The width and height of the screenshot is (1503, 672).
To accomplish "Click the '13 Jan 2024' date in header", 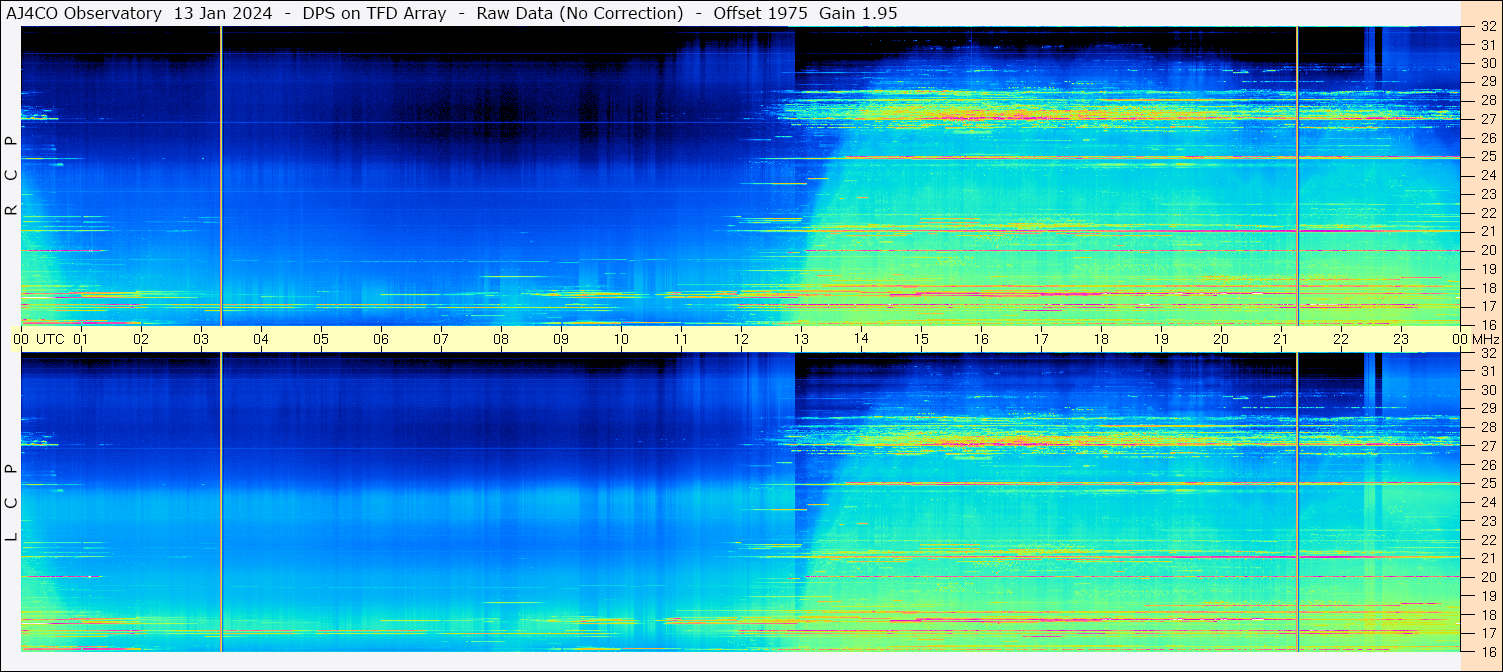I will [x=223, y=13].
